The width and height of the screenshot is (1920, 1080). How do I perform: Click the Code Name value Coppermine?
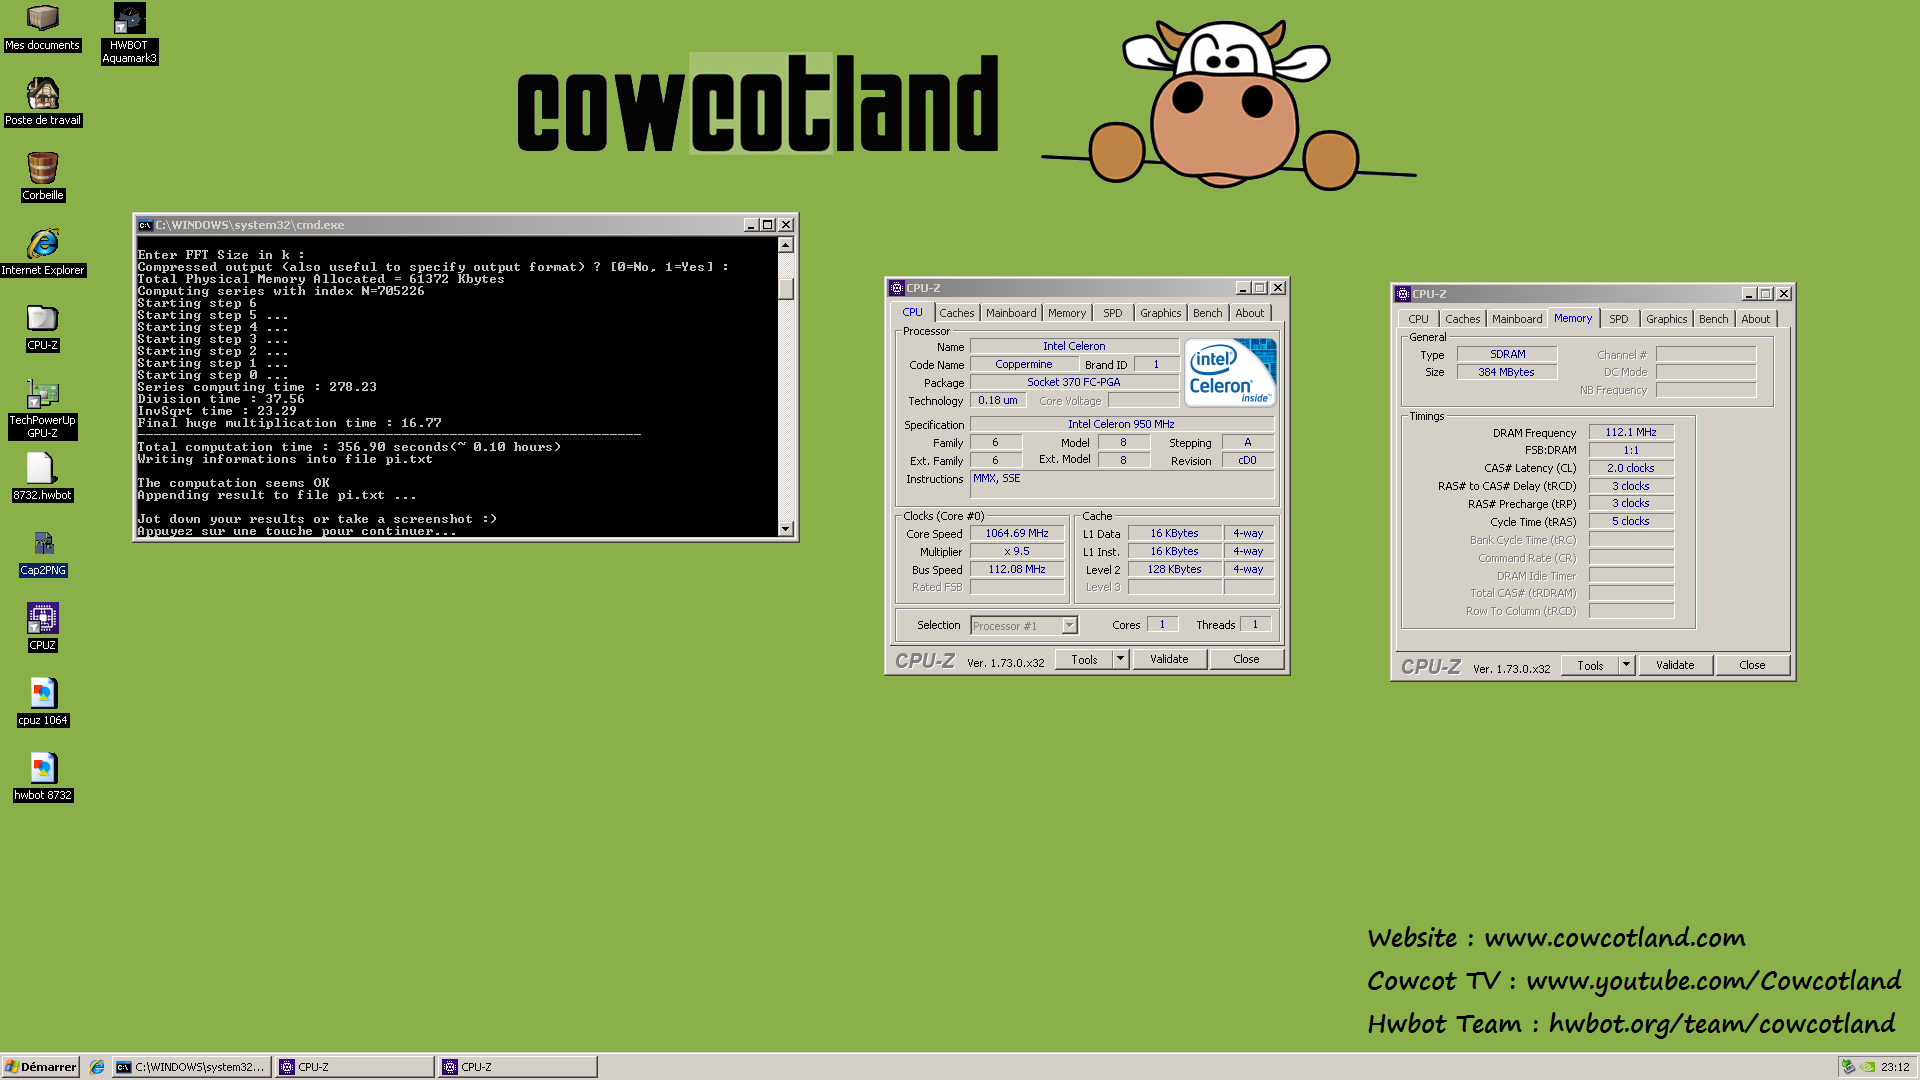(x=1024, y=365)
